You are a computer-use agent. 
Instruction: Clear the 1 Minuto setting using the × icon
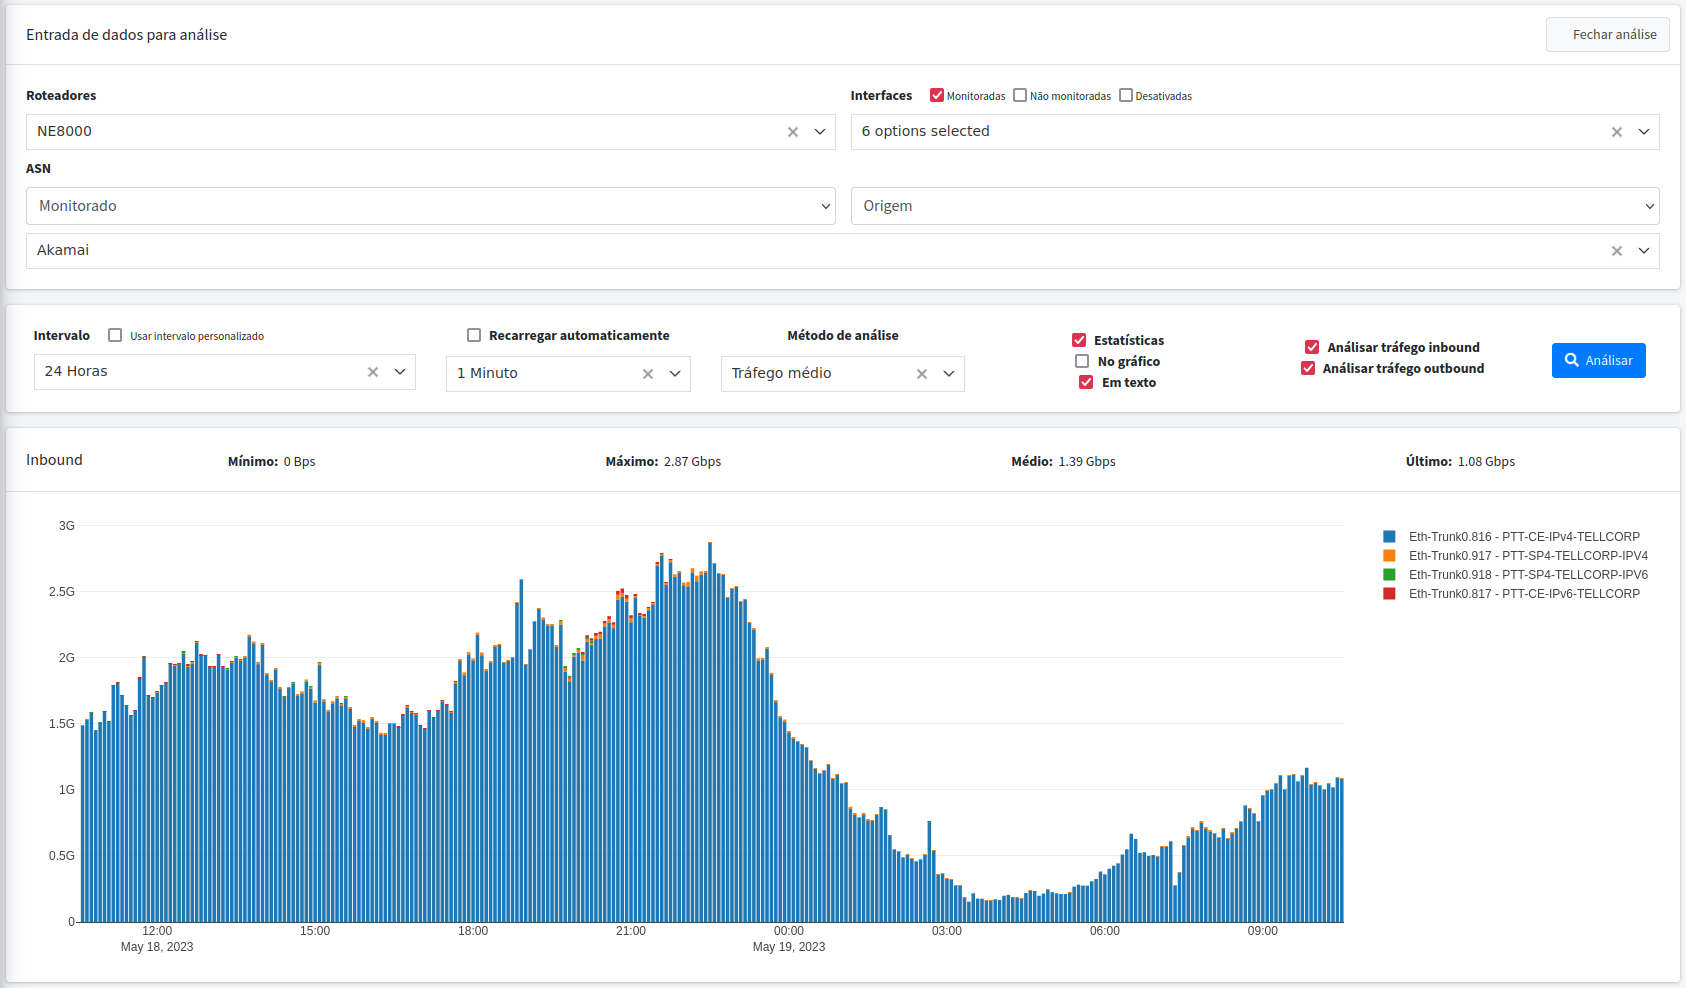[647, 373]
